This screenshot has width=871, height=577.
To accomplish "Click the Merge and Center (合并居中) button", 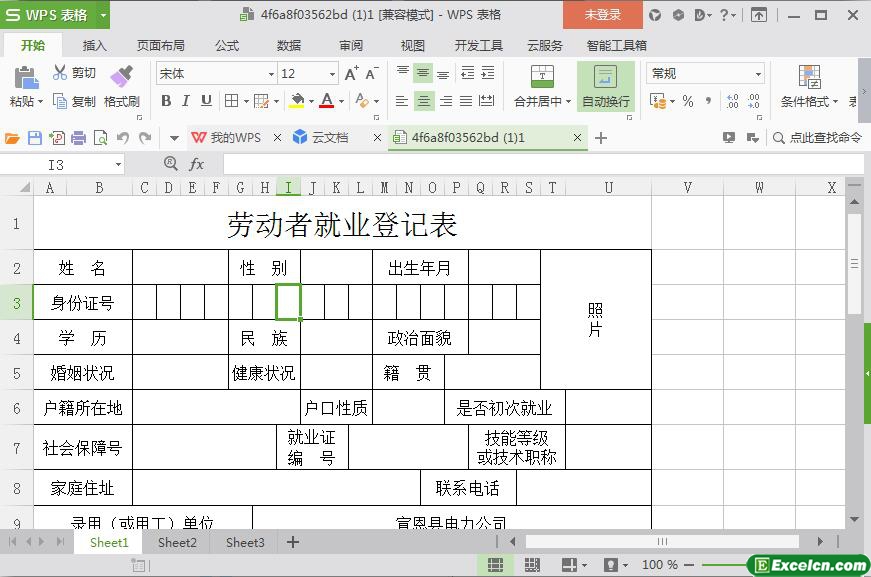I will pos(541,87).
